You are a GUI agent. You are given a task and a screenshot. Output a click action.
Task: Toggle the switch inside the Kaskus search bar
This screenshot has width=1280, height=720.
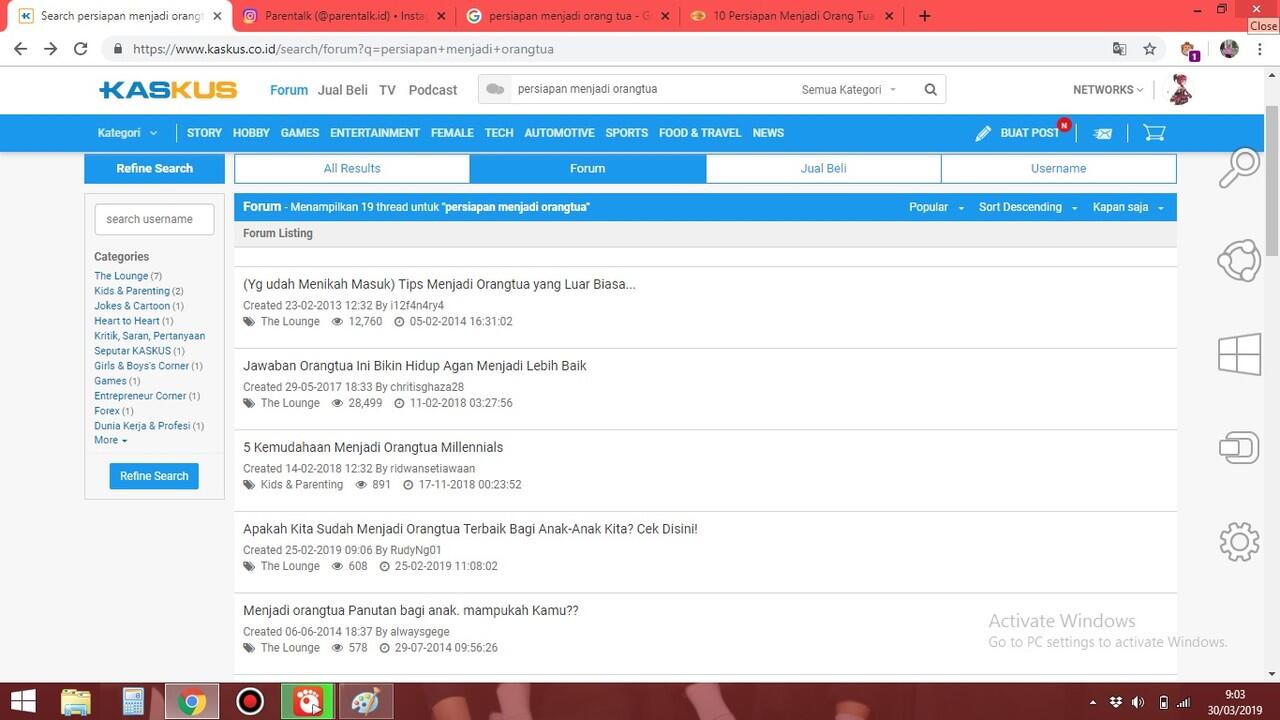pyautogui.click(x=494, y=89)
